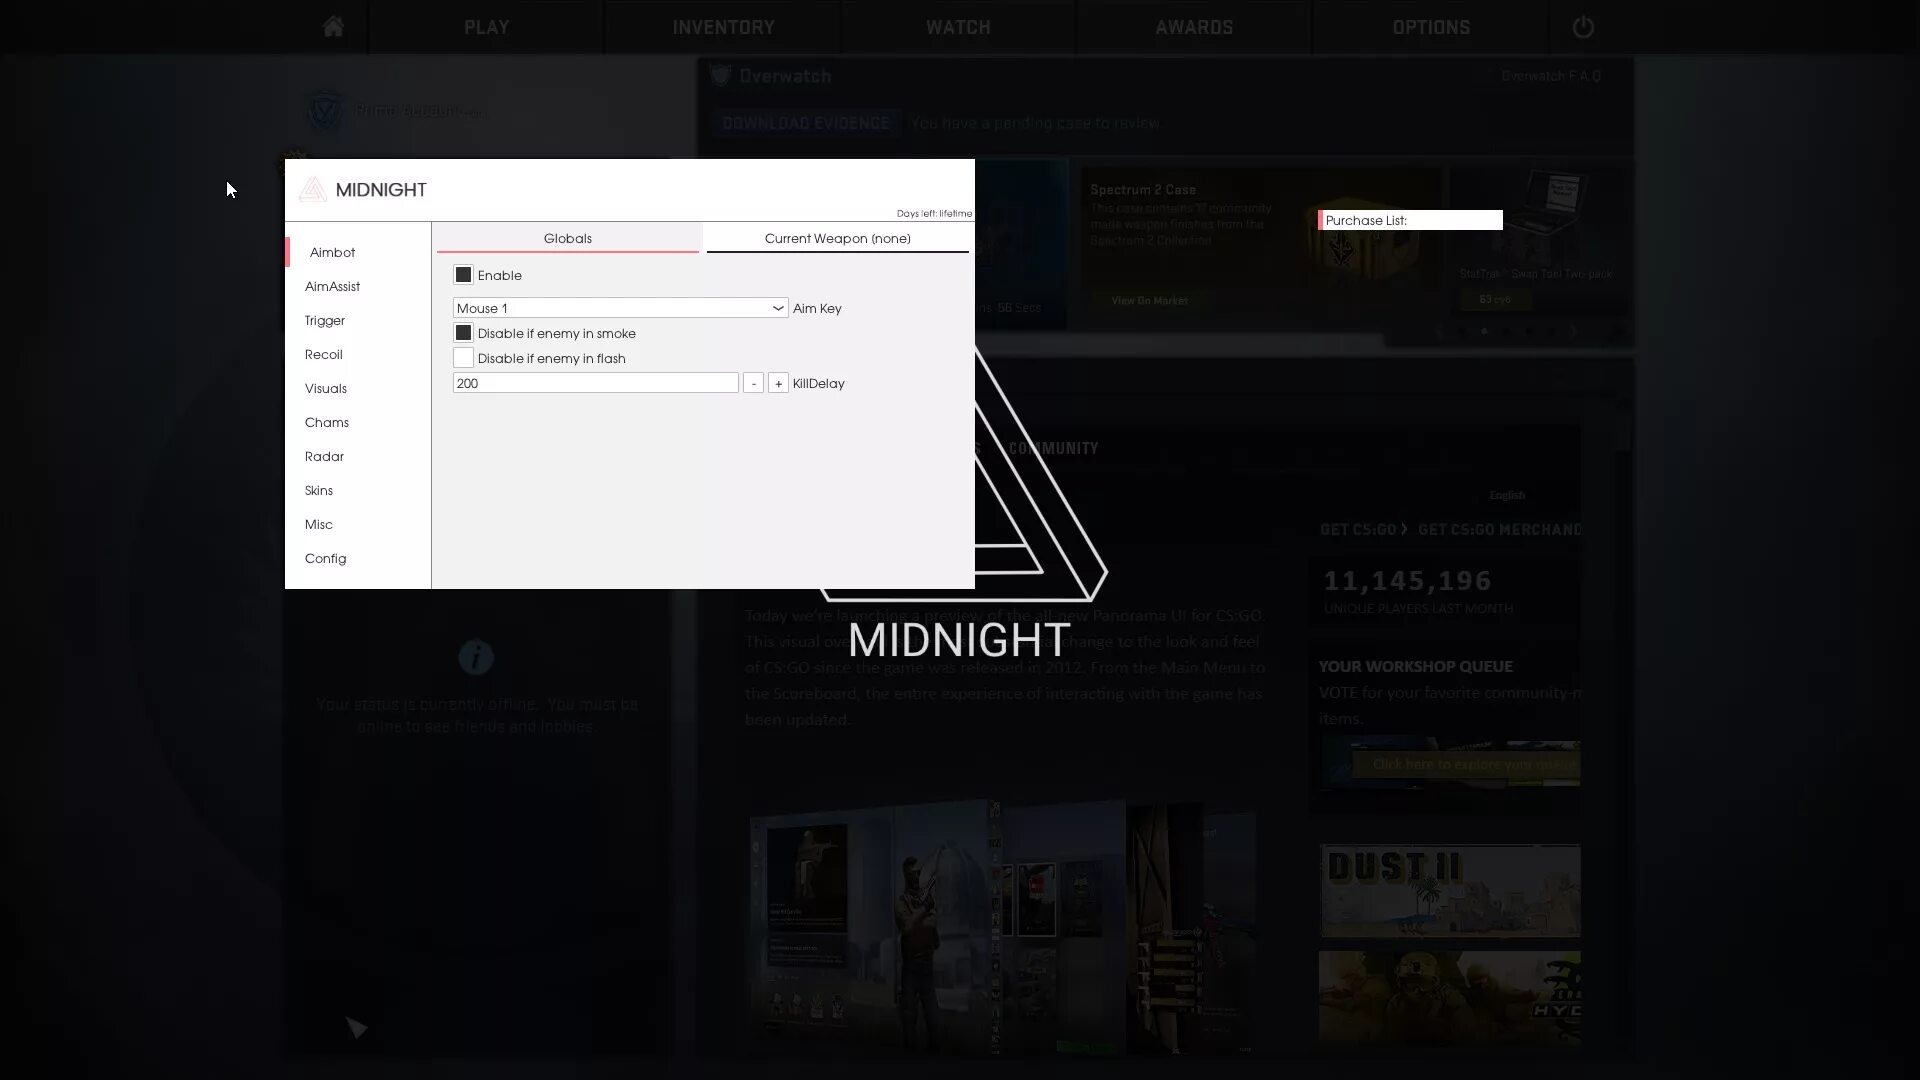1920x1080 pixels.
Task: Click the Misc icon in sidebar
Action: [x=318, y=524]
